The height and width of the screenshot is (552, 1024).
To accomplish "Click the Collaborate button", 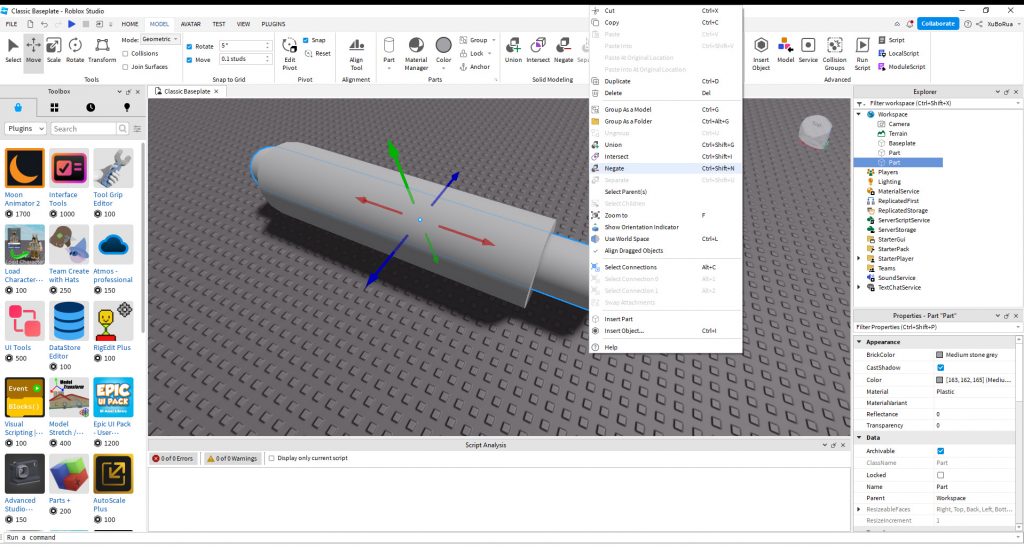I will coord(937,23).
